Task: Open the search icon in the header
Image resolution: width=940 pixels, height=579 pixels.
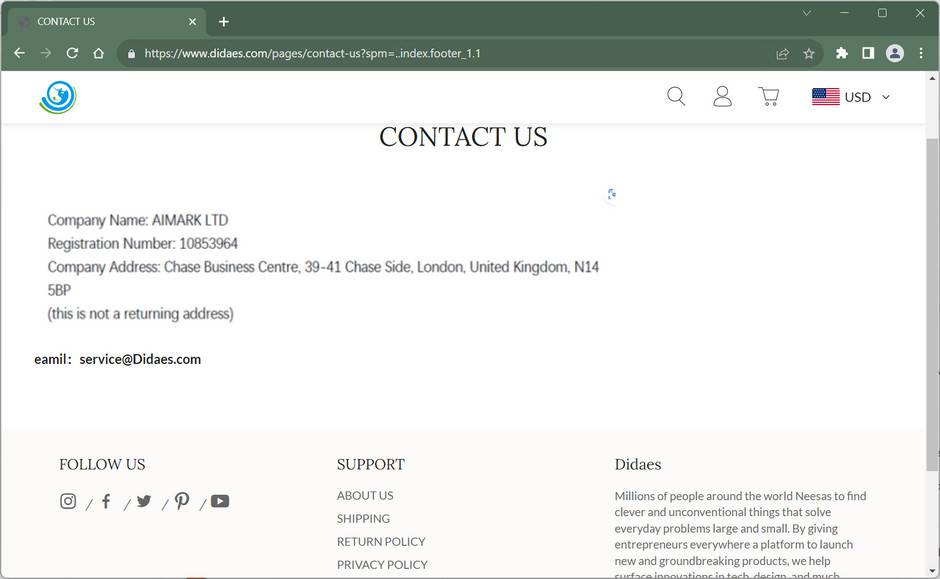Action: tap(676, 96)
